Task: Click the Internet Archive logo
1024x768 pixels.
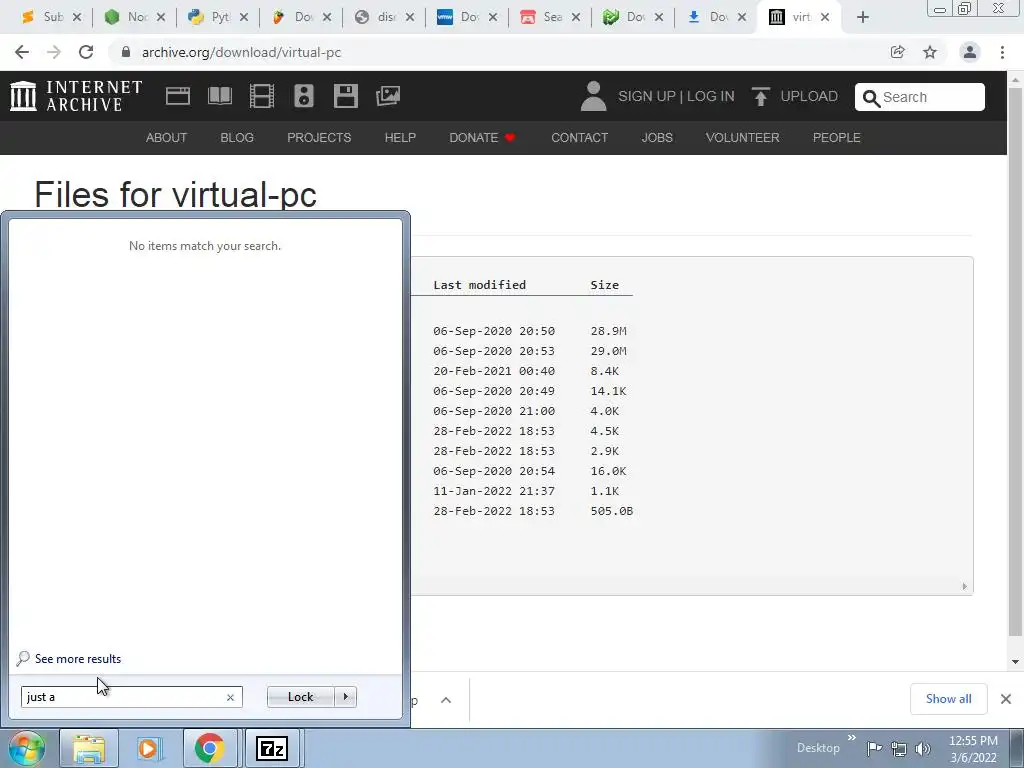Action: coord(76,96)
